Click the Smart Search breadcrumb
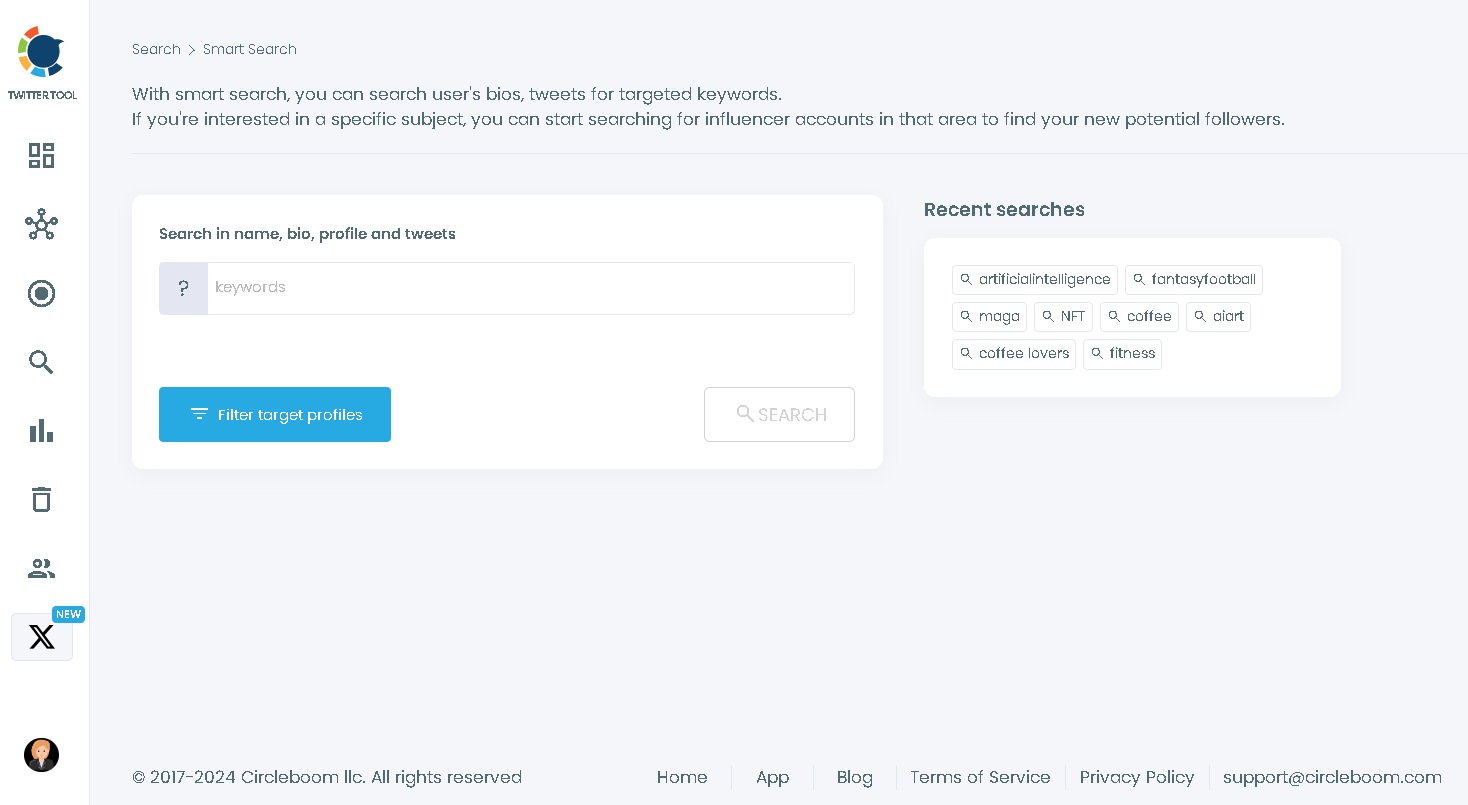This screenshot has width=1468, height=805. tap(250, 49)
